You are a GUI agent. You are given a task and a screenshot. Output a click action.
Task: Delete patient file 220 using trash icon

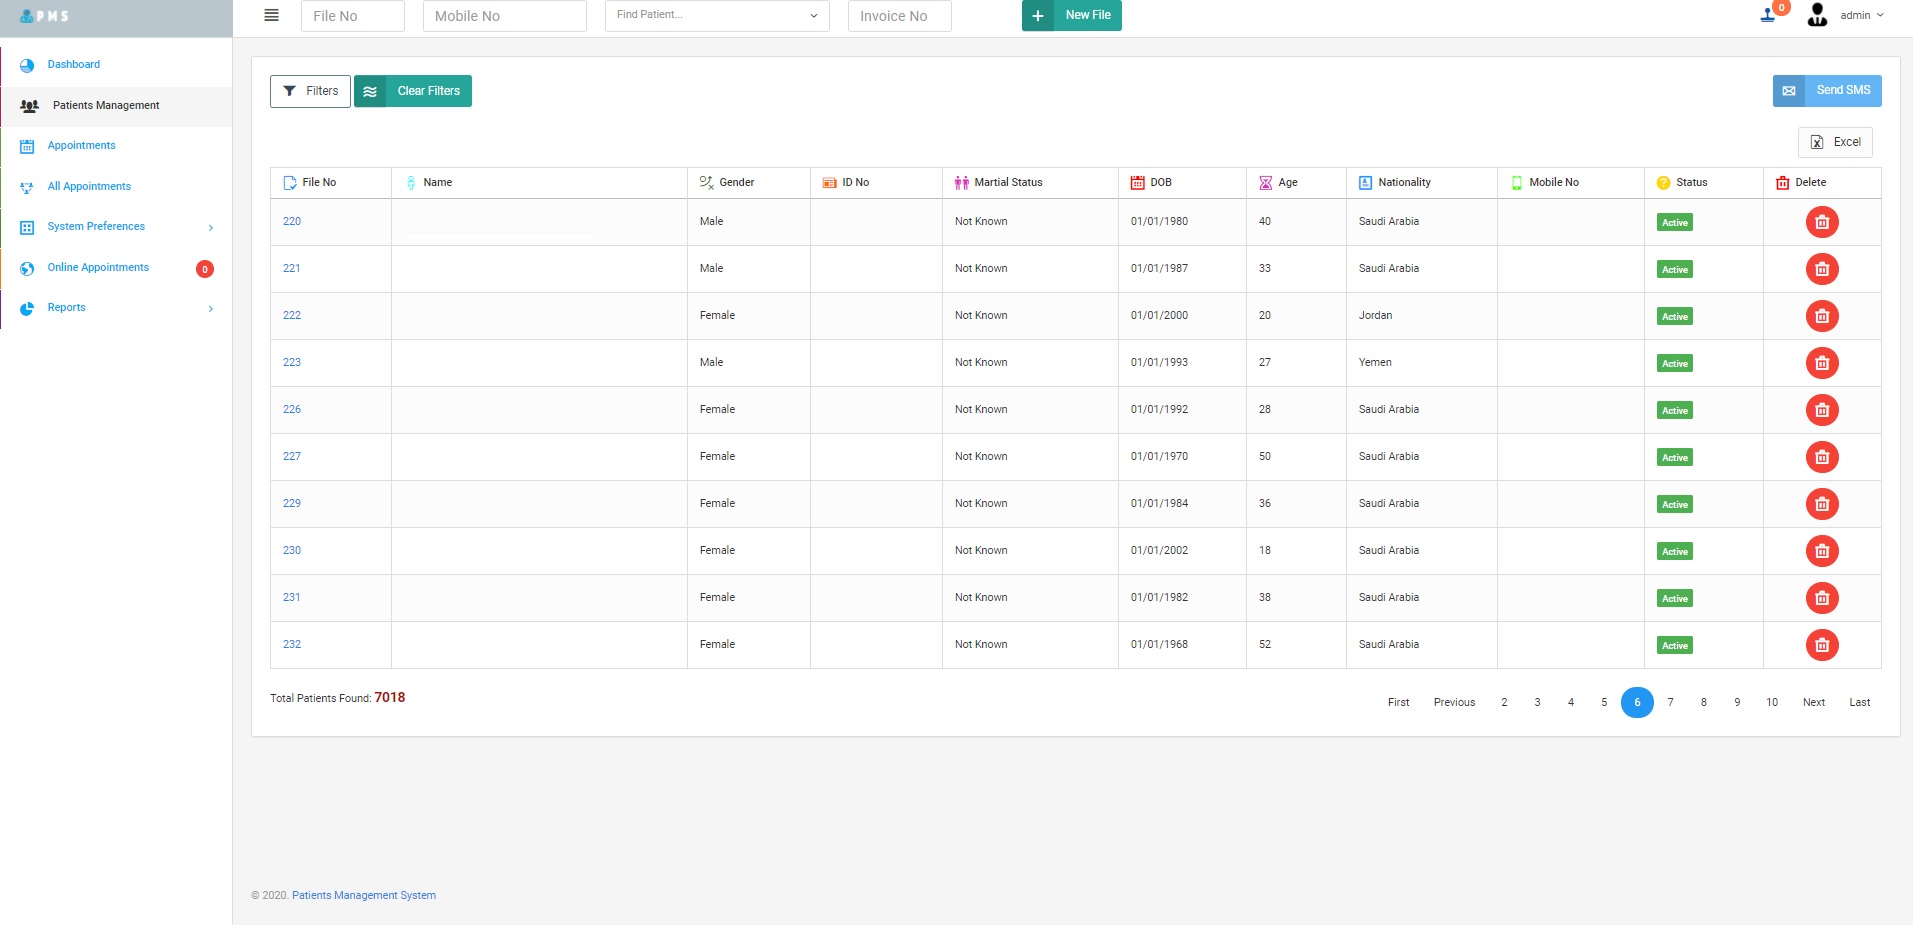coord(1821,222)
